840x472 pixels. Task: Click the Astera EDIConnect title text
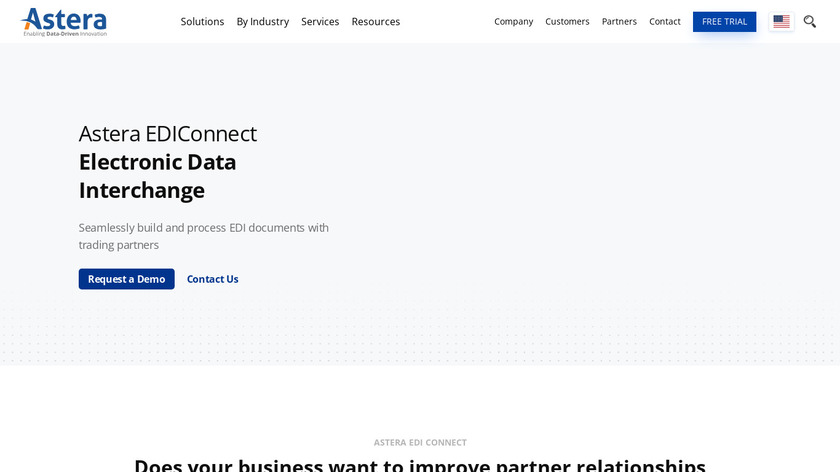(x=168, y=133)
